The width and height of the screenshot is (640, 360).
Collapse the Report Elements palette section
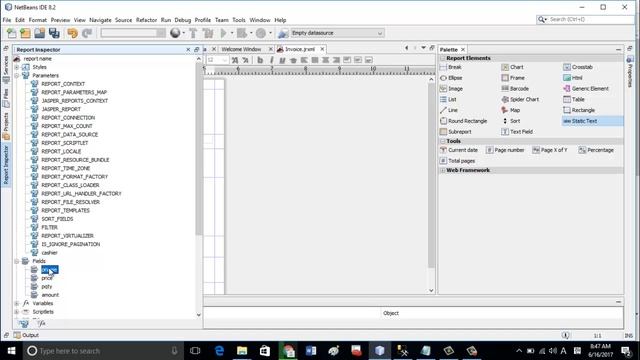(443, 58)
